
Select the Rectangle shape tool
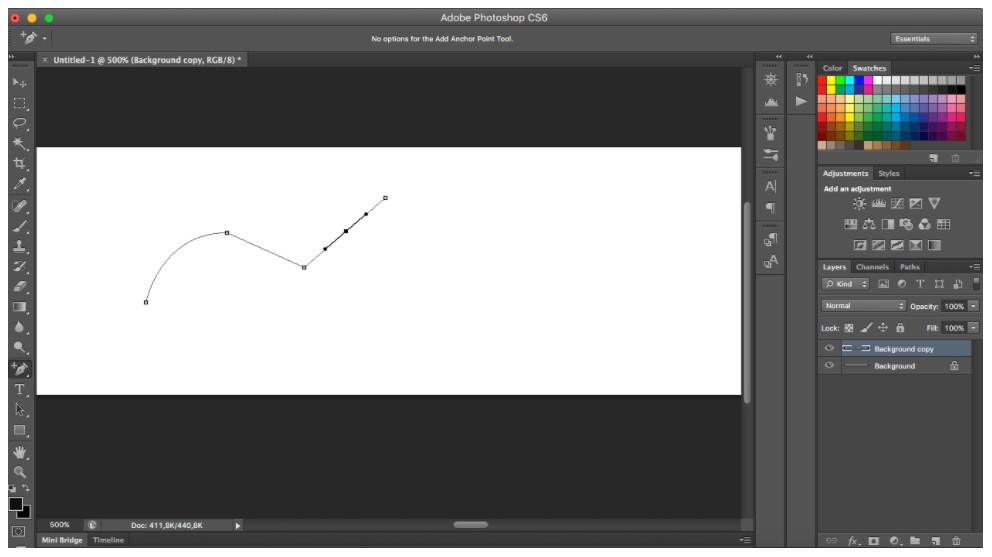click(x=20, y=430)
